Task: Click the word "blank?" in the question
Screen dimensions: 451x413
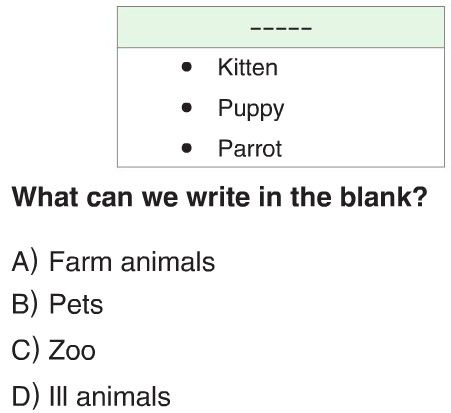Action: 383,197
